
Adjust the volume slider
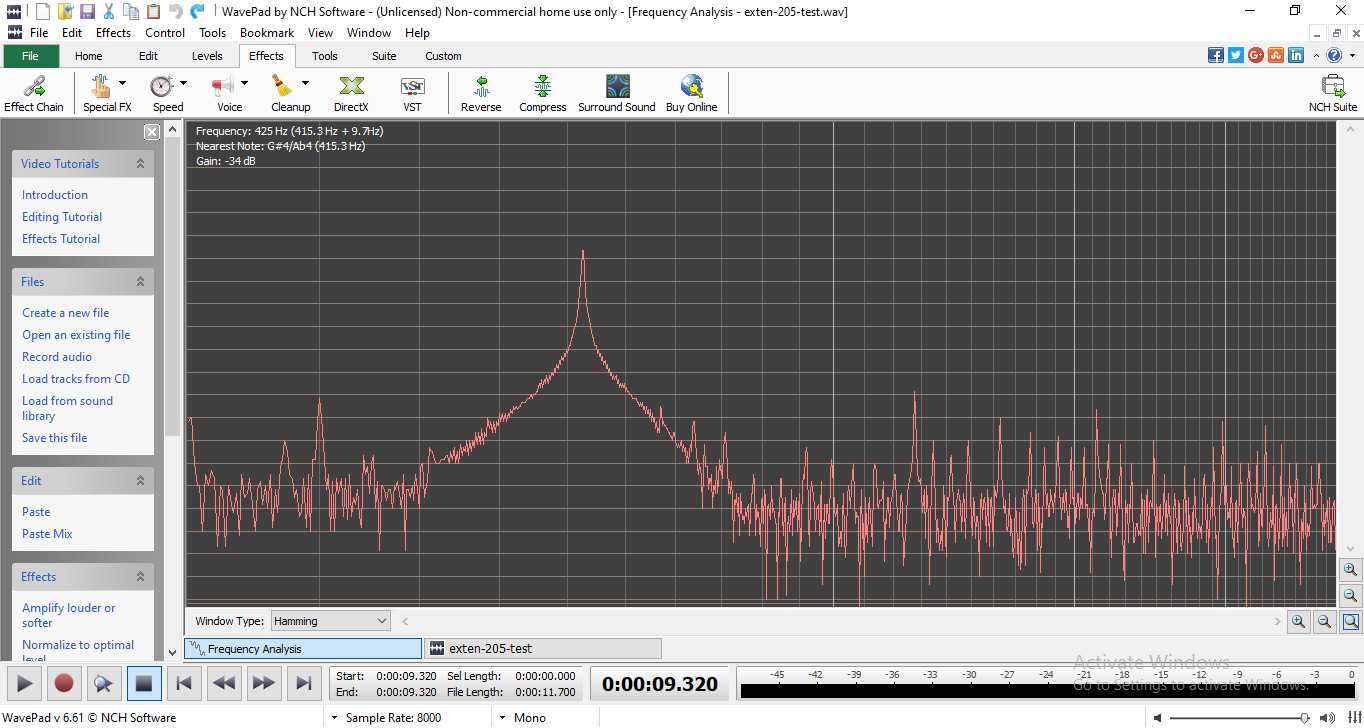point(1304,718)
